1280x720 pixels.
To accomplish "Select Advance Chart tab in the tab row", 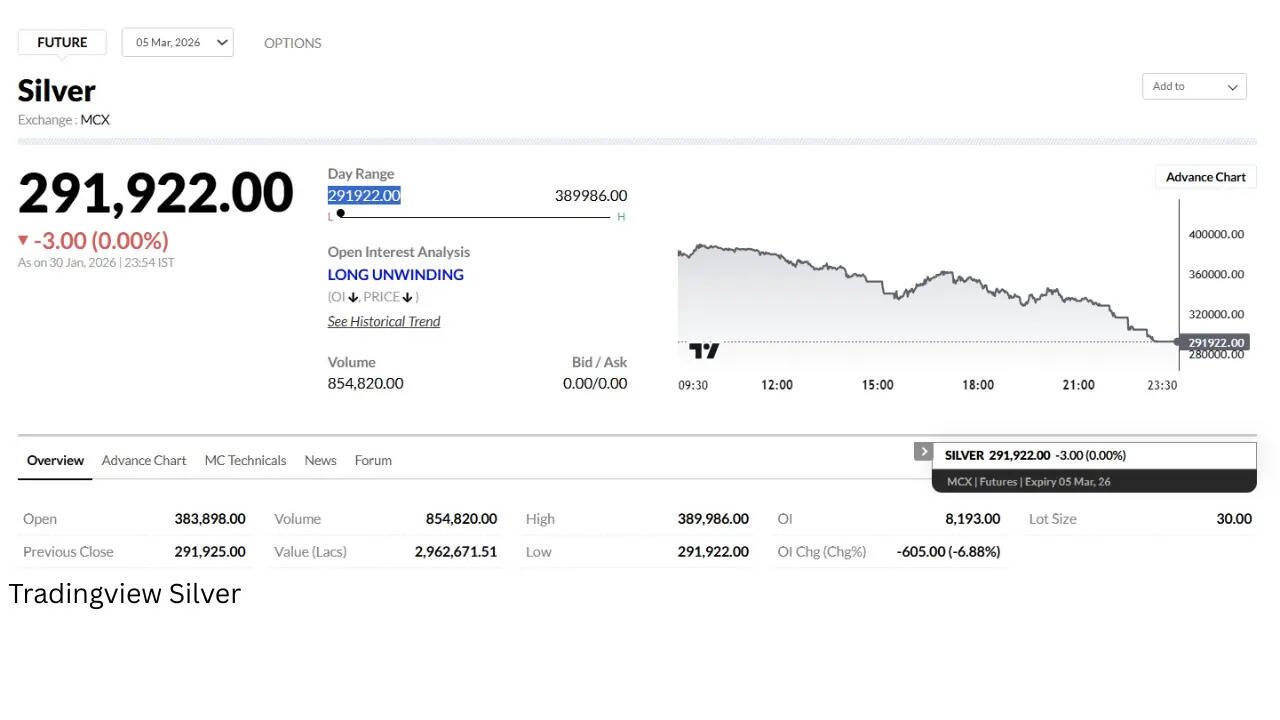I will click(x=144, y=460).
